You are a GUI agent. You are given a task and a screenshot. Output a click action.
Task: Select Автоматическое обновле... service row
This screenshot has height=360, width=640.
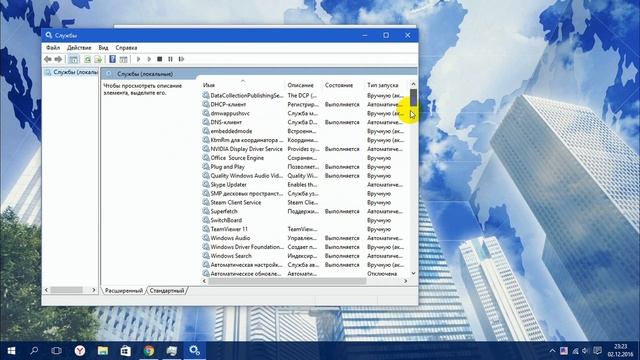click(305, 273)
